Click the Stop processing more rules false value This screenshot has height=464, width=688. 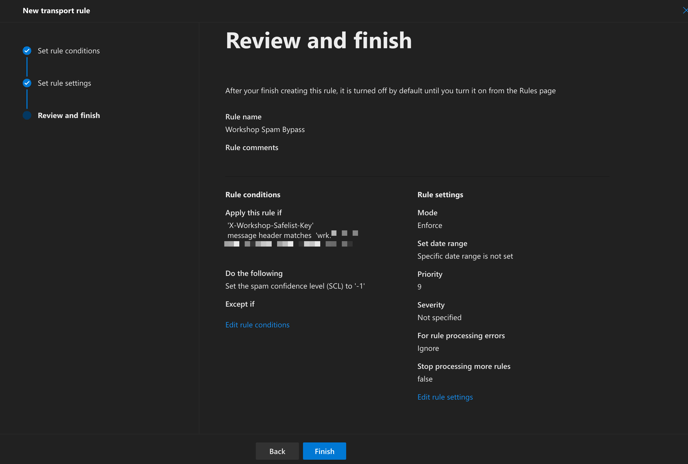pyautogui.click(x=425, y=379)
